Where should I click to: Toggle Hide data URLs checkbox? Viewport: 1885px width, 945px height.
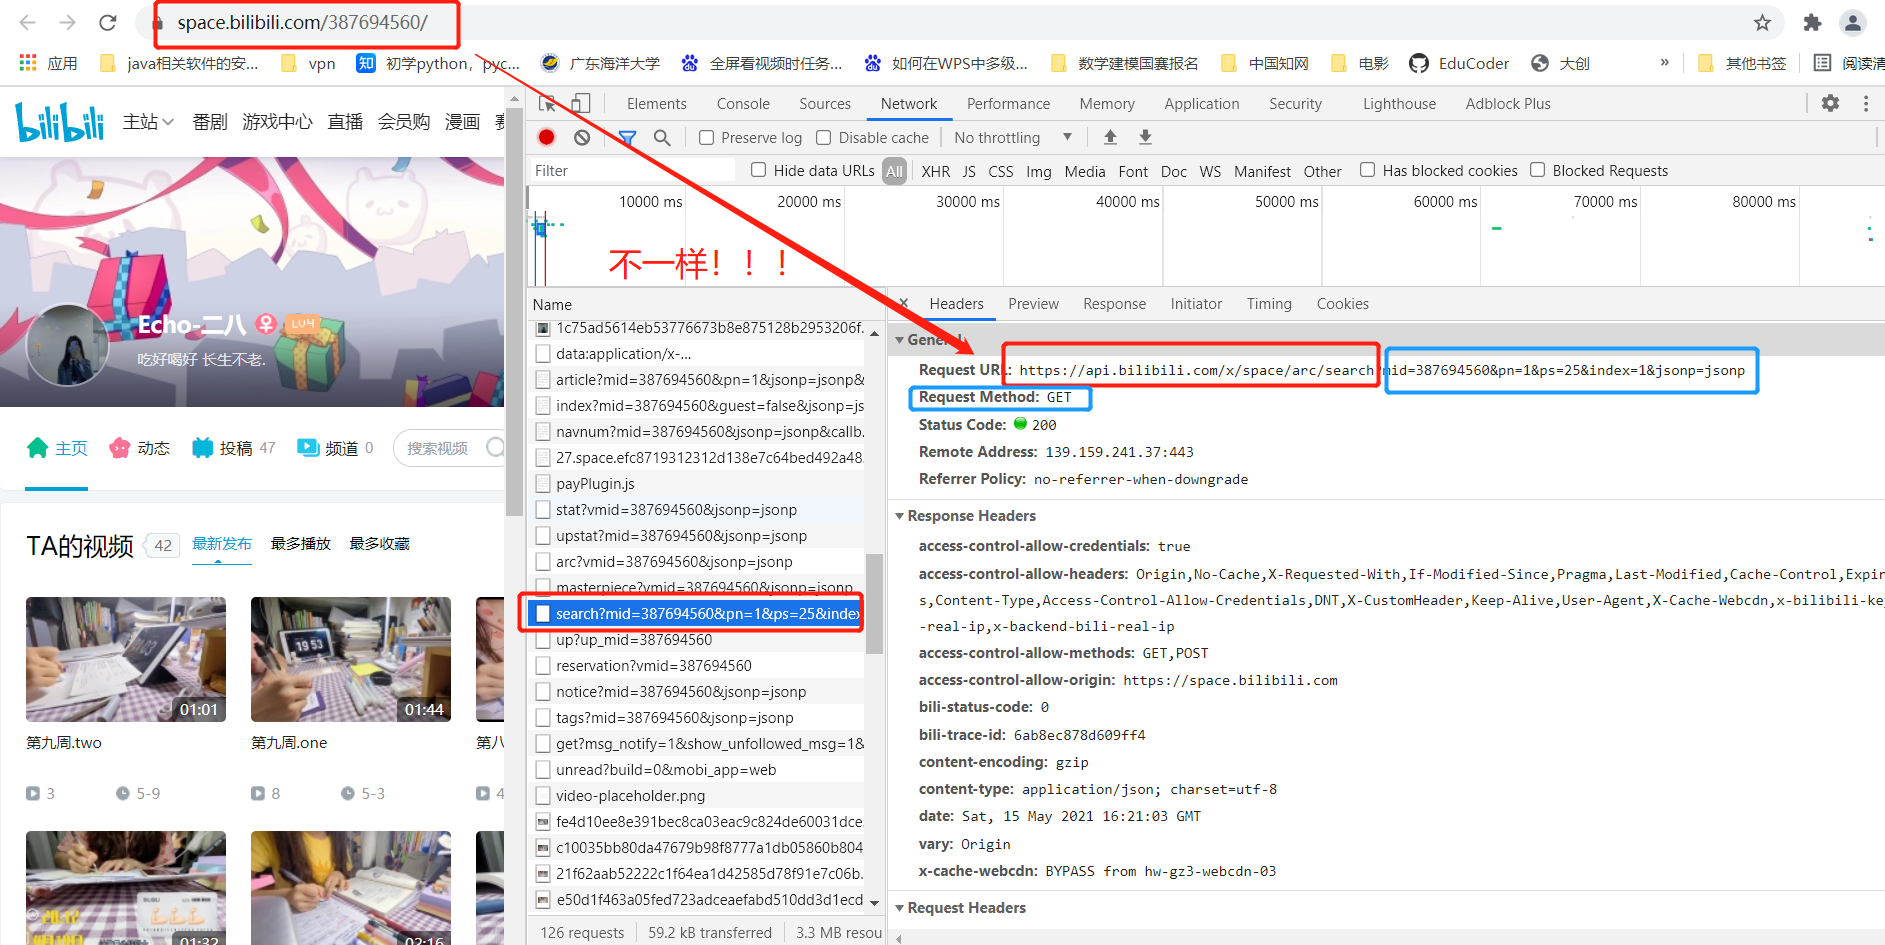[x=759, y=170]
